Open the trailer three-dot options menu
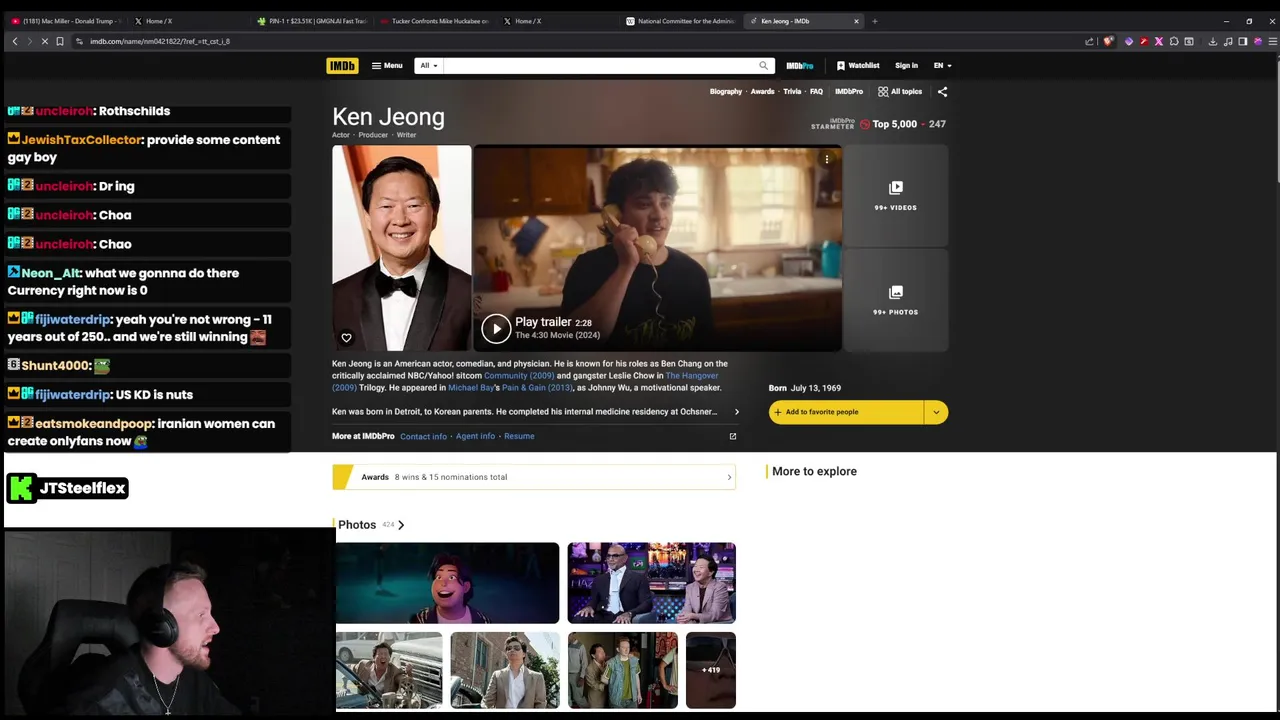 [x=827, y=160]
